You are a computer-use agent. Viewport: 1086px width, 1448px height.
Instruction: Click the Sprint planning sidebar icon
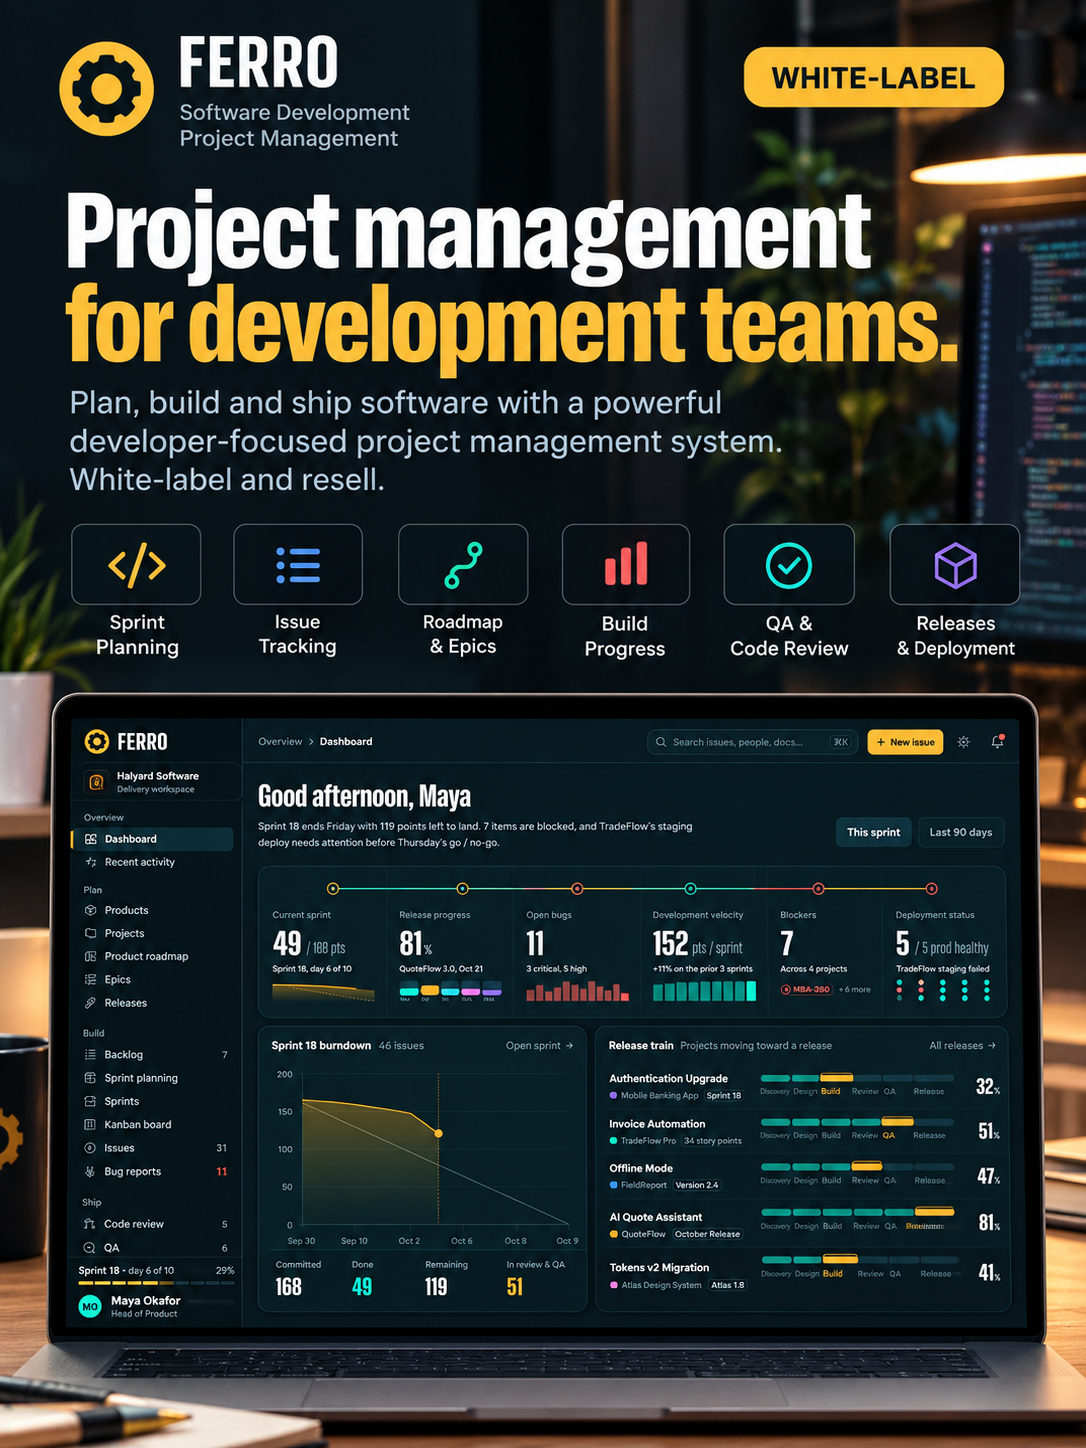point(91,1078)
